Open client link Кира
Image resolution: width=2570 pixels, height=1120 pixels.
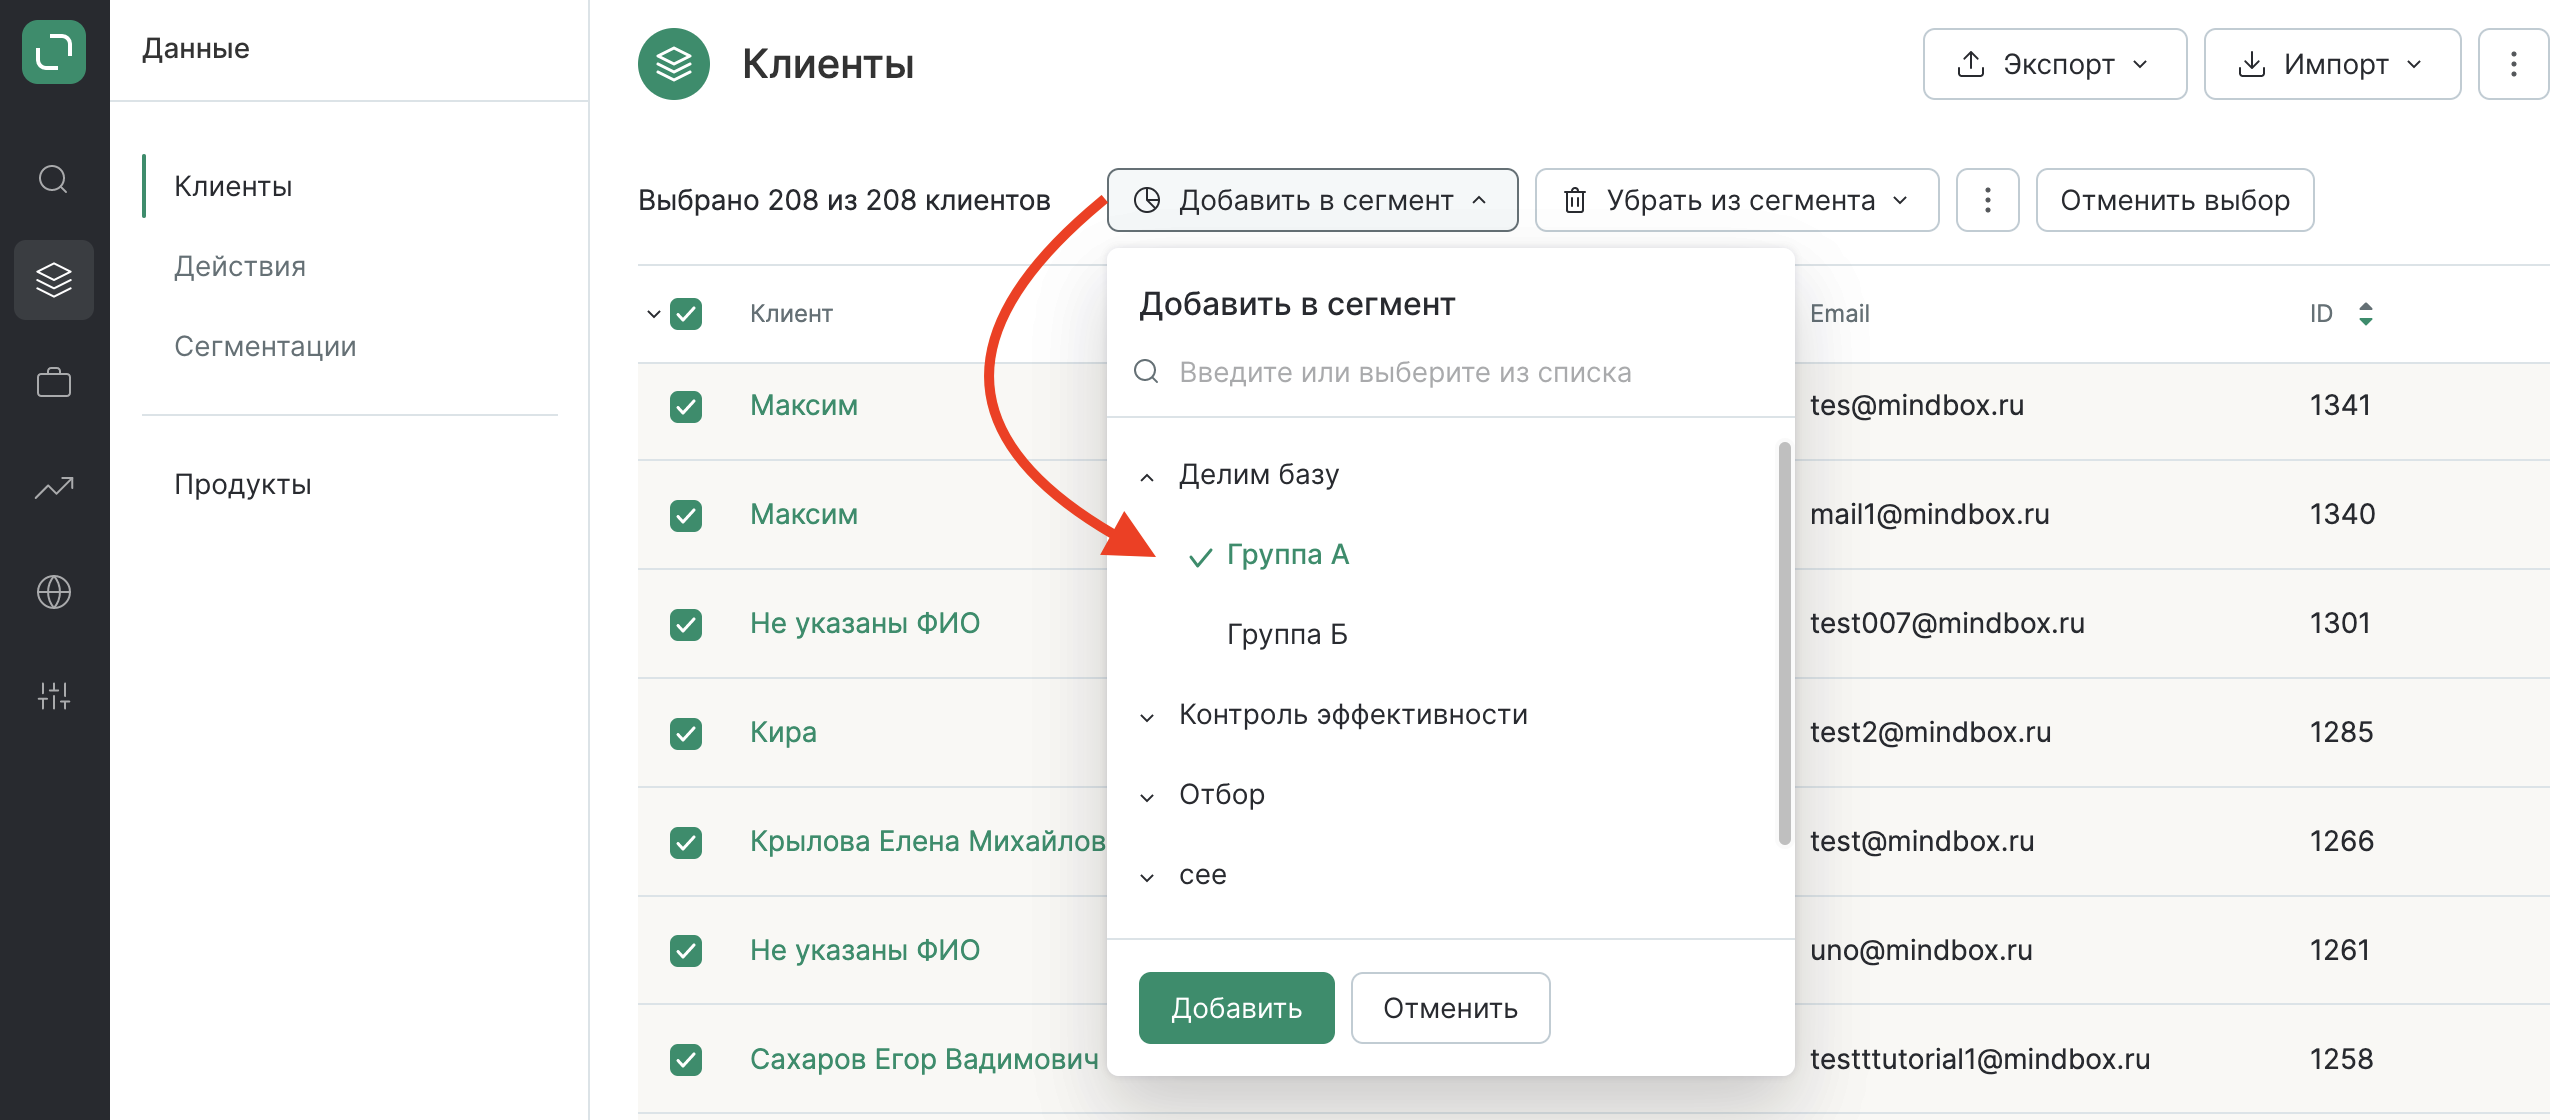coord(783,732)
